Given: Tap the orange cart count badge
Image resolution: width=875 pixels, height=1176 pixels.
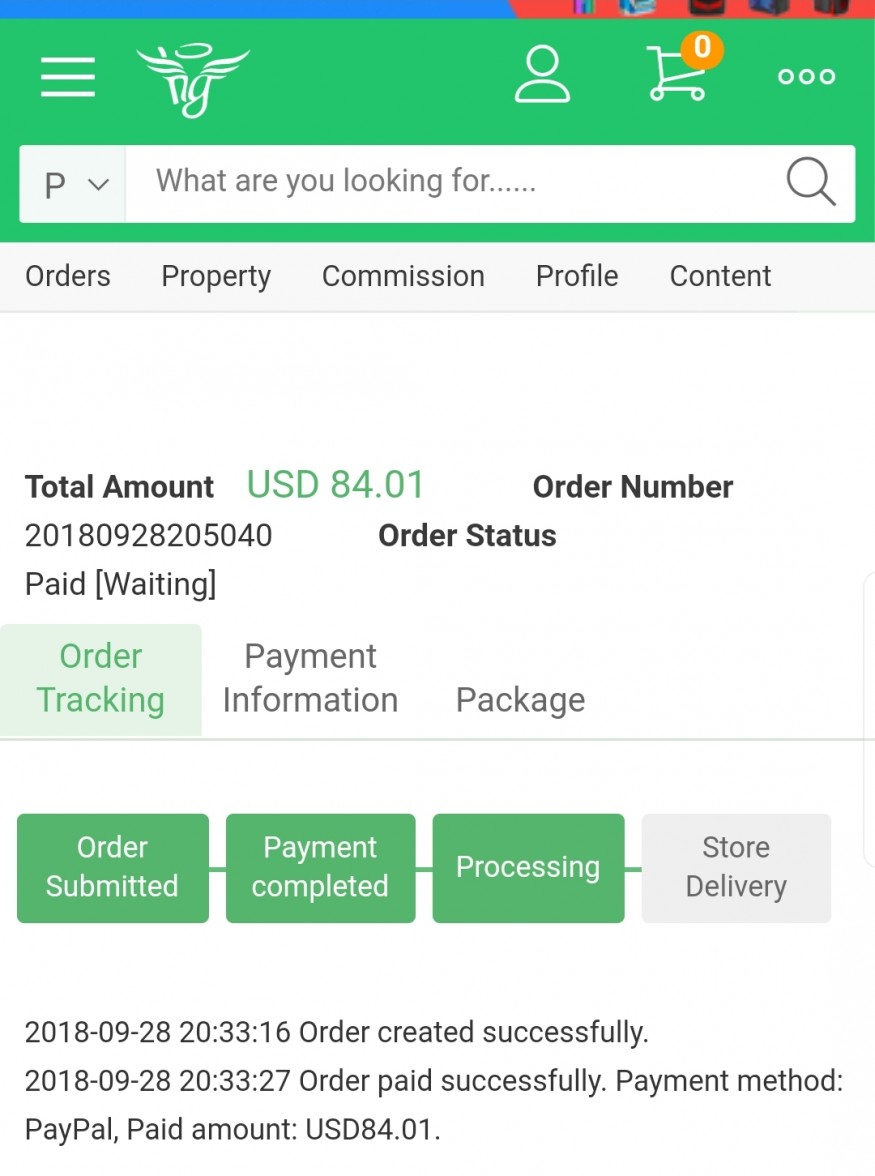Looking at the screenshot, I should click(702, 48).
